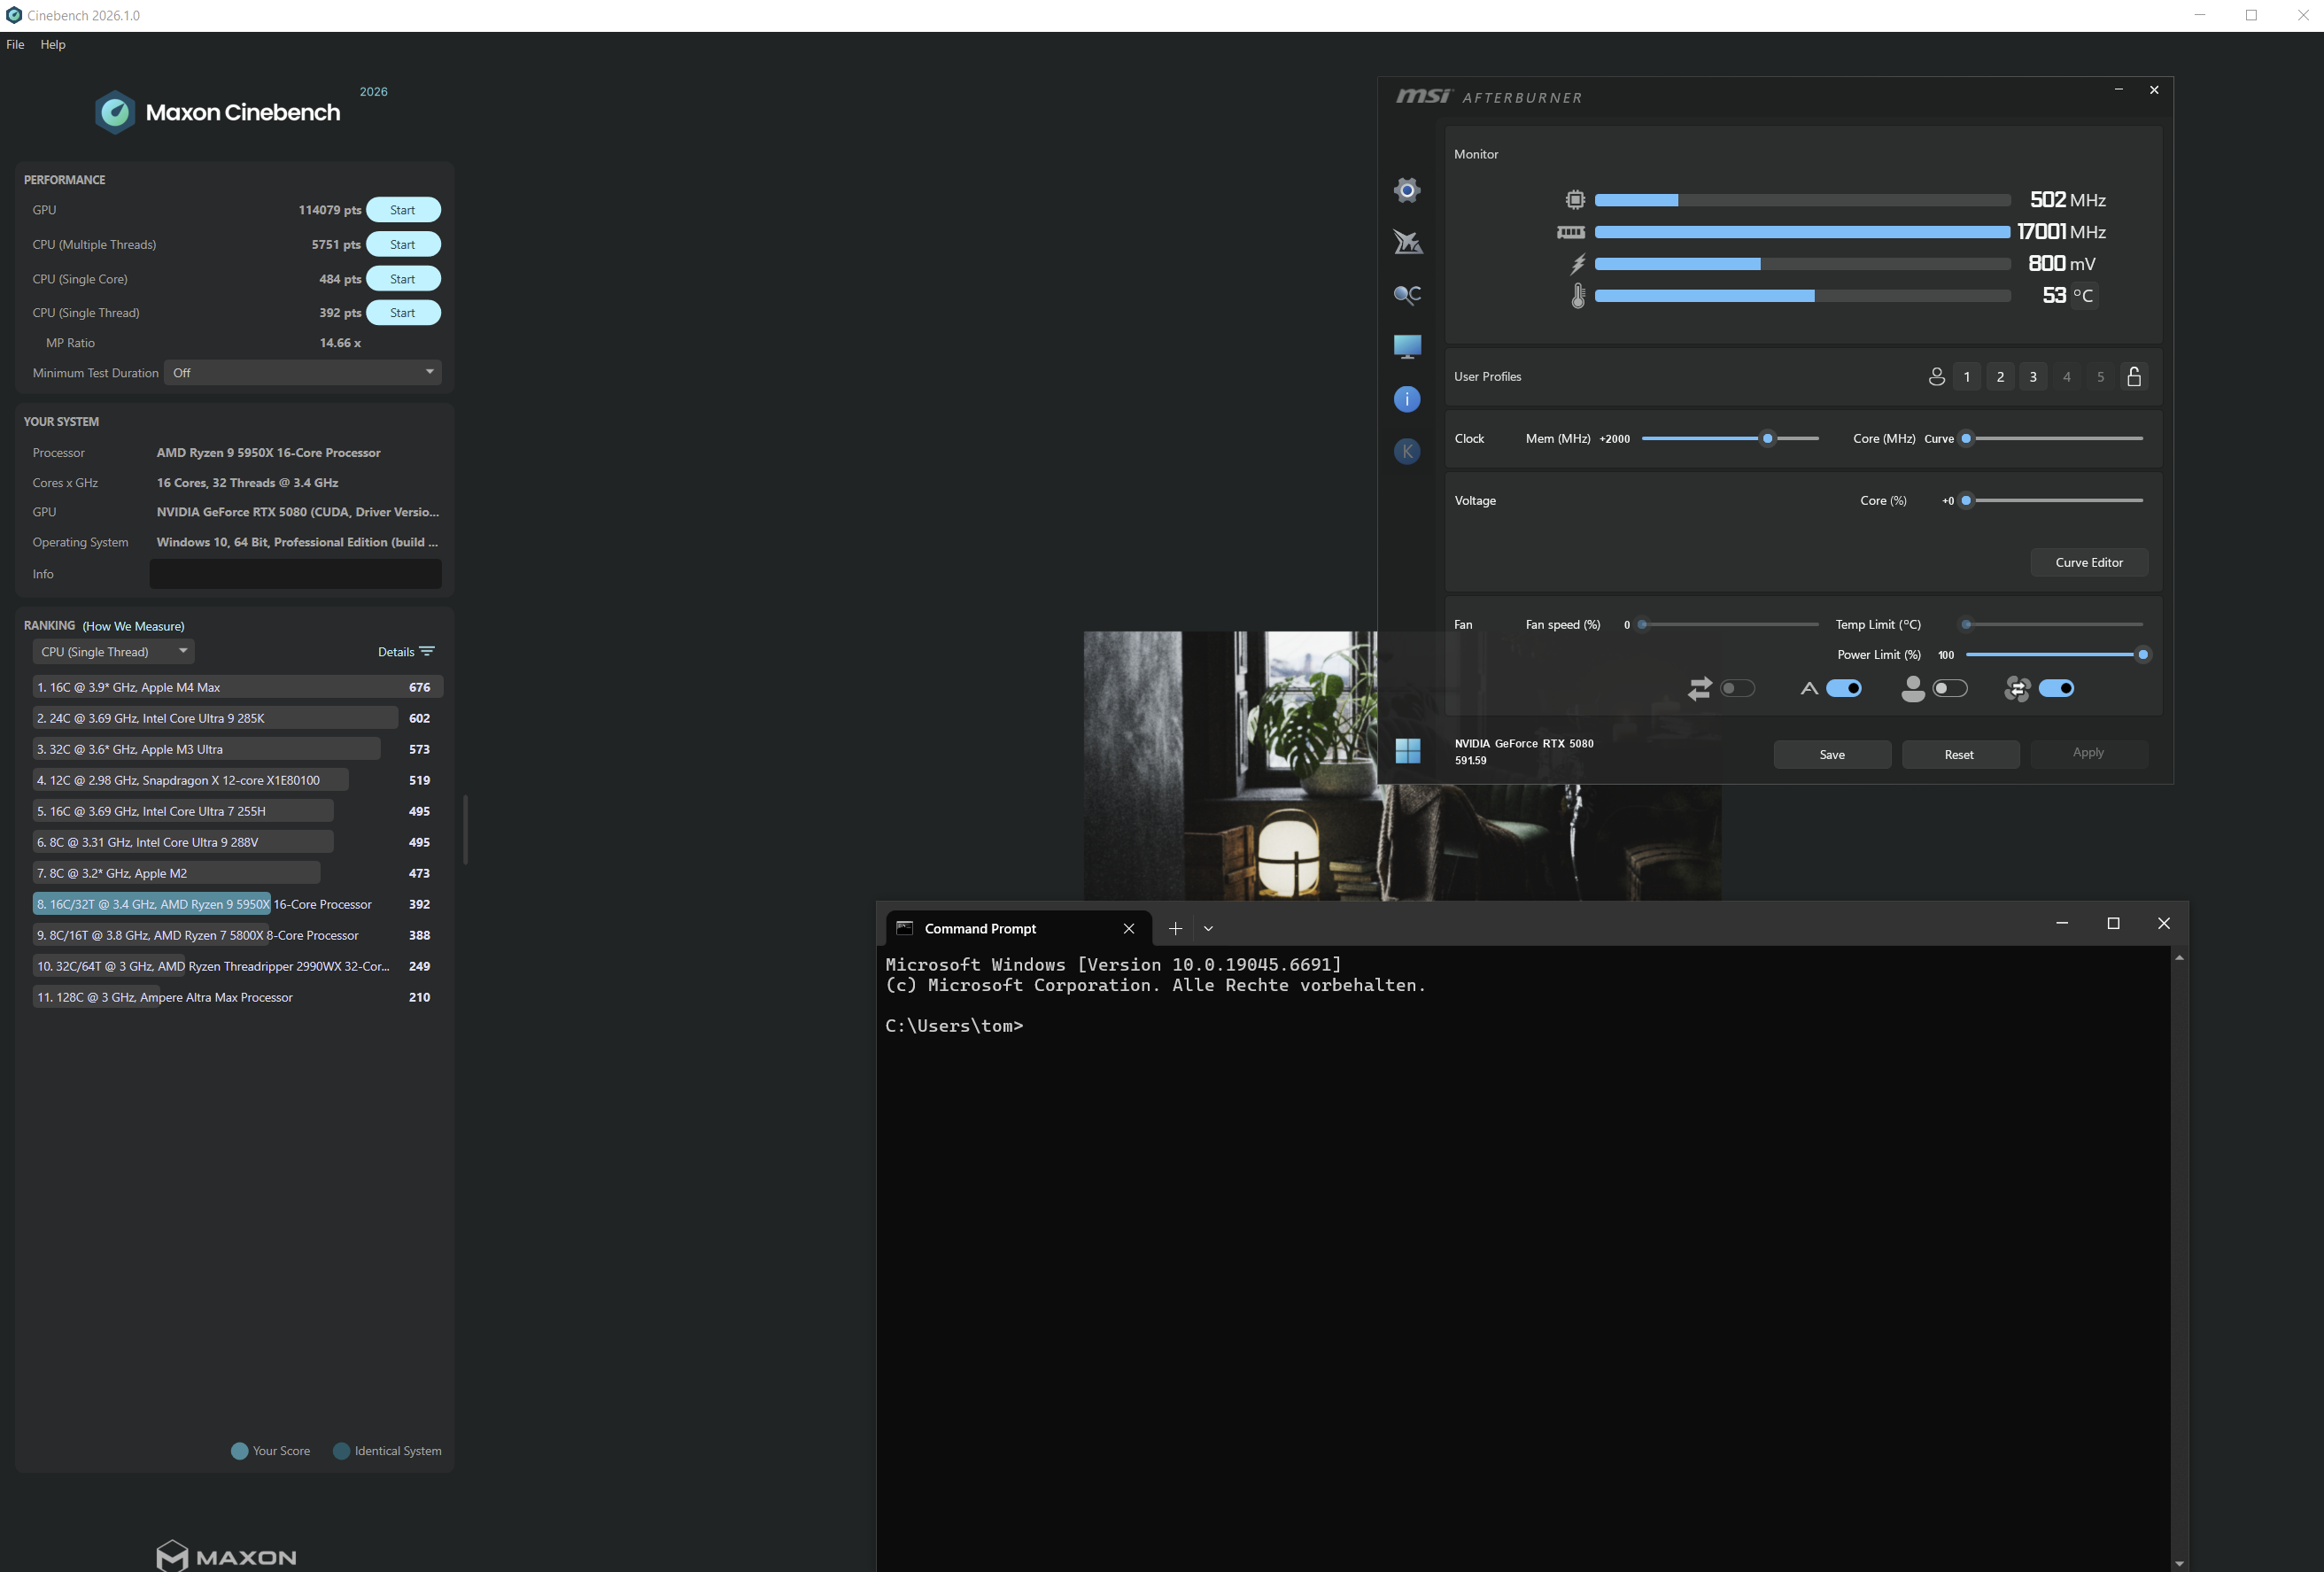The image size is (2324, 1572).
Task: Open the OC Scanner icon
Action: point(1407,294)
